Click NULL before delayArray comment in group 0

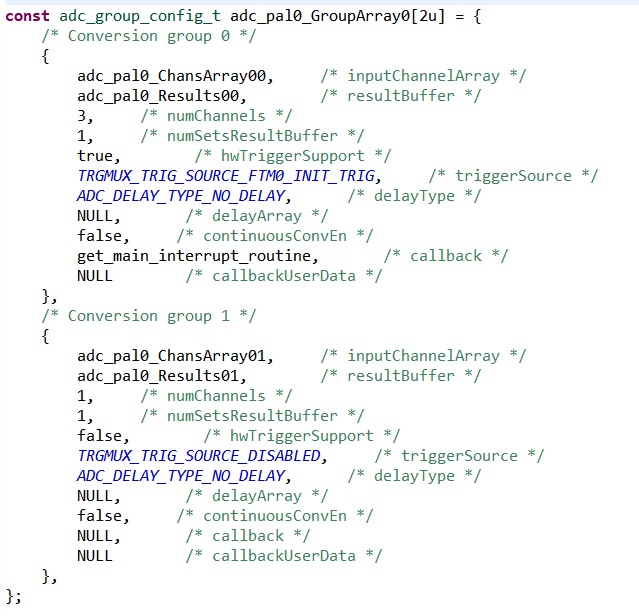(95, 216)
